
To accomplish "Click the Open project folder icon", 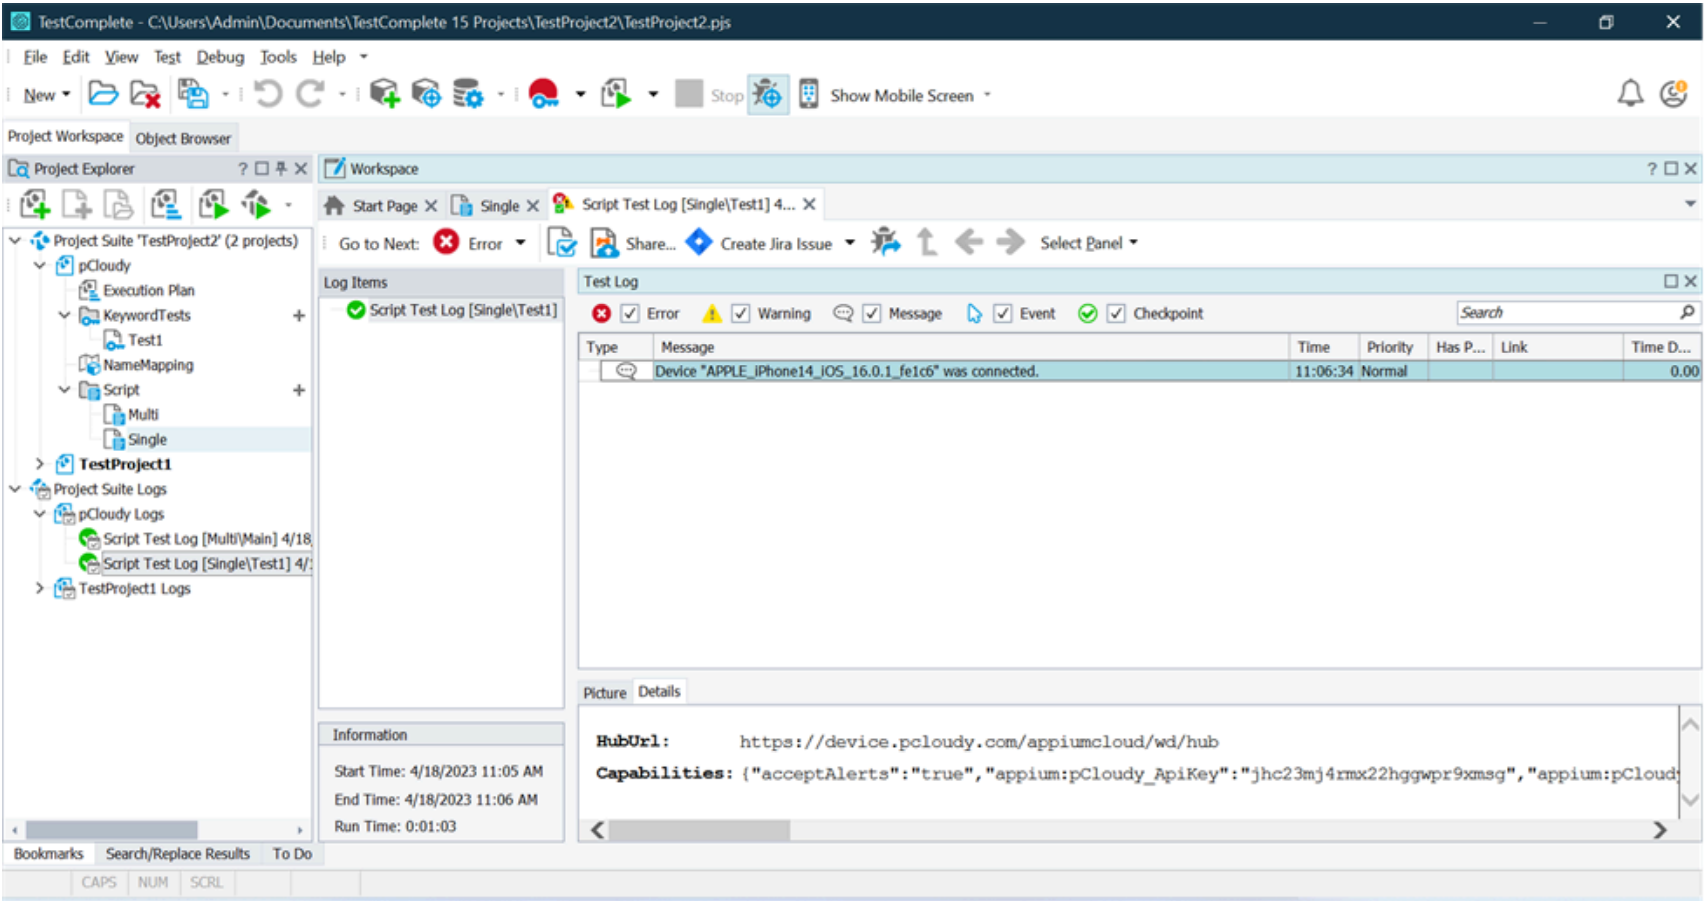I will pos(102,94).
